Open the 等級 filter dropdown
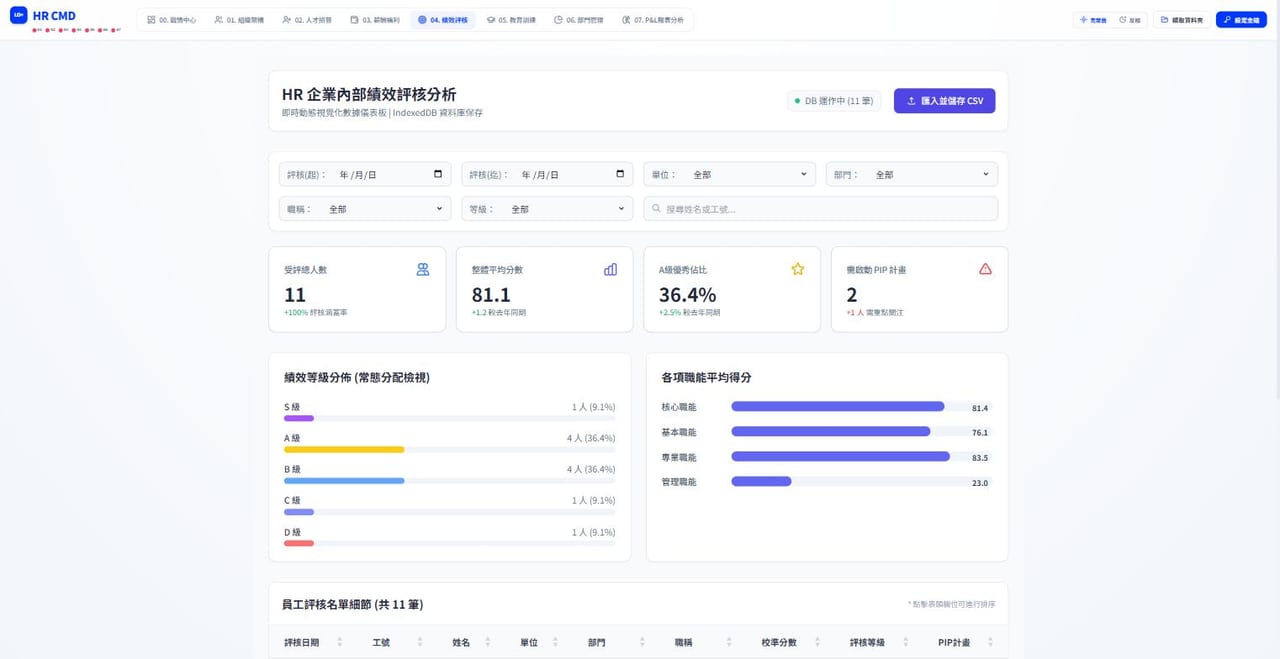 (547, 209)
